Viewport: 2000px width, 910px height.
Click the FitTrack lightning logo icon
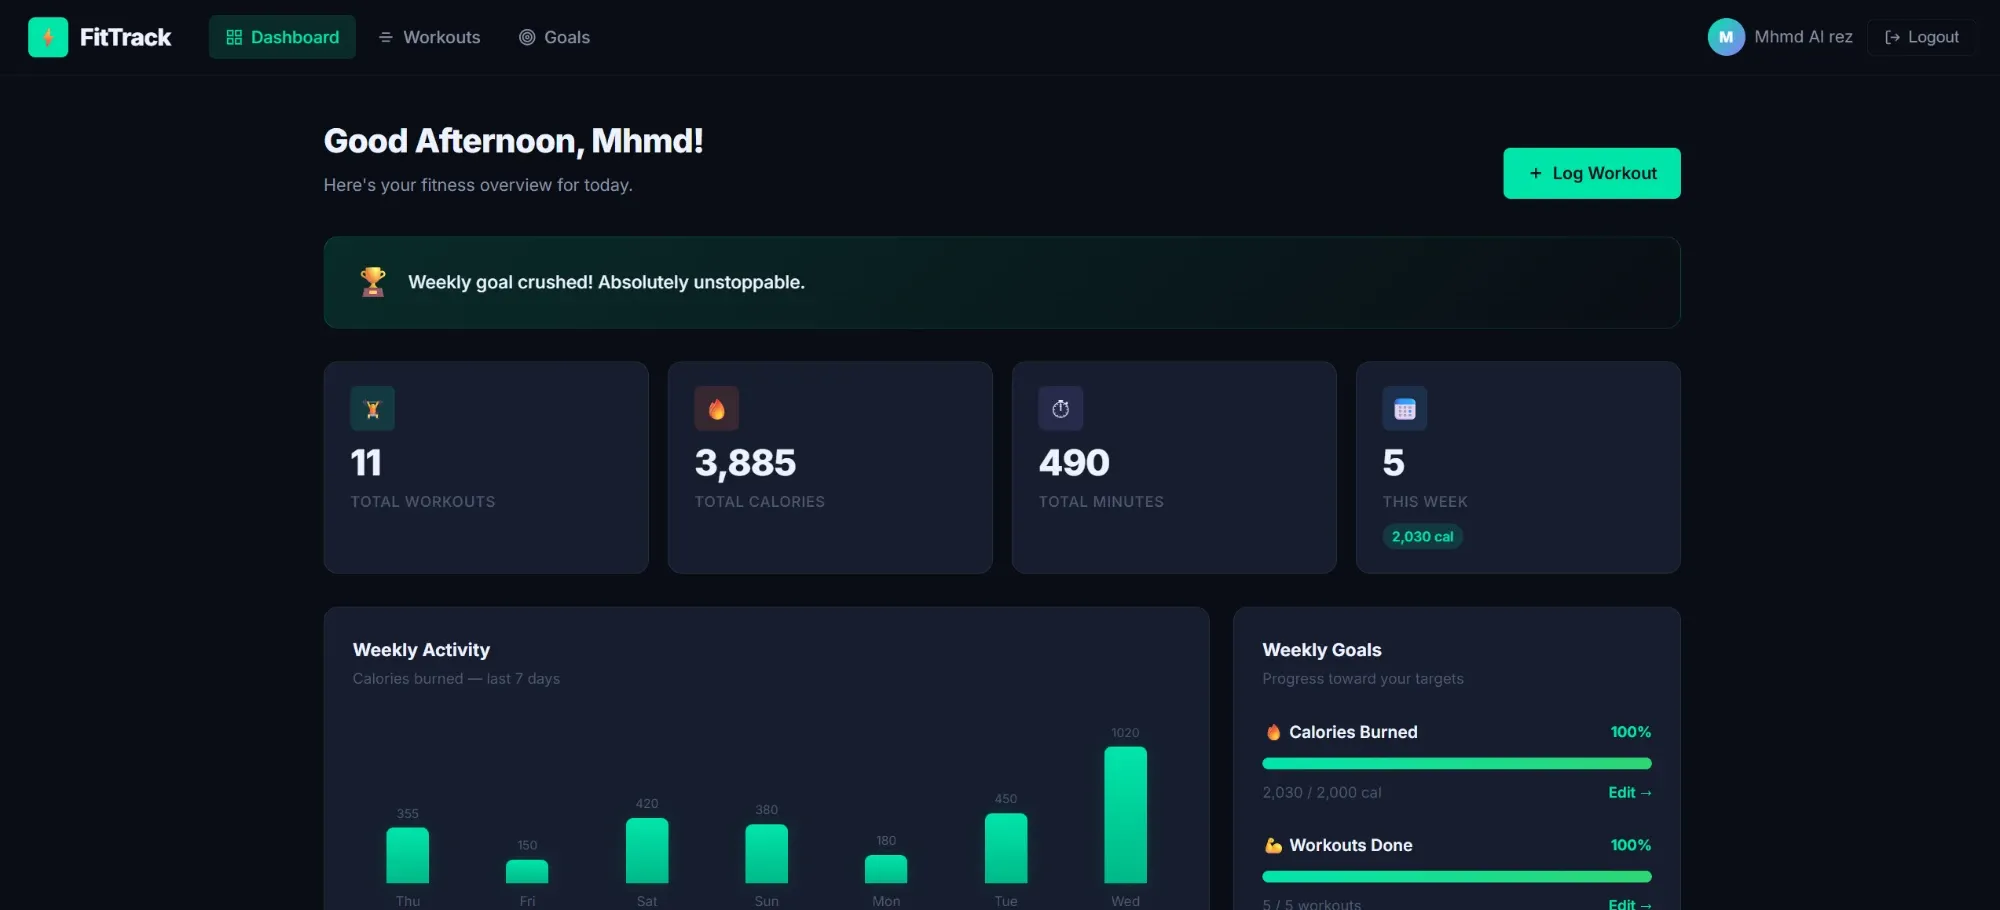[48, 37]
